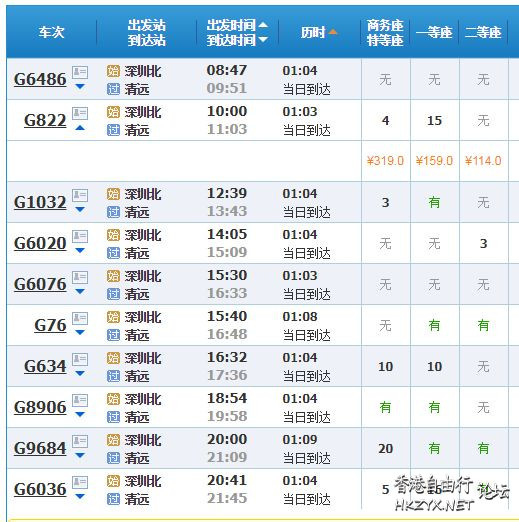519x522 pixels.
Task: Open ID card icon beside G6020
Action: 80,236
